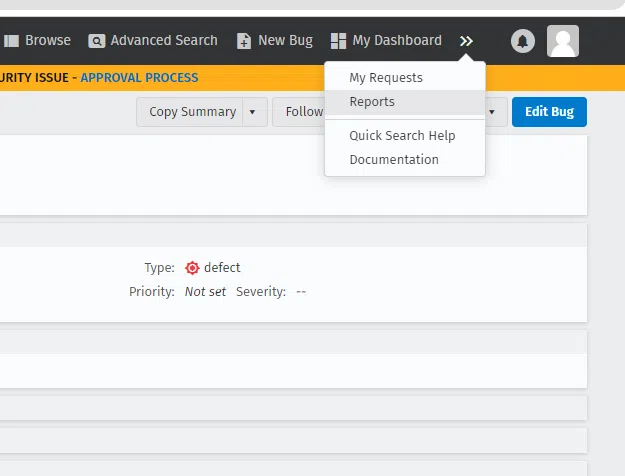Click the Follow button
Screen dimensions: 625x476
click(x=303, y=112)
